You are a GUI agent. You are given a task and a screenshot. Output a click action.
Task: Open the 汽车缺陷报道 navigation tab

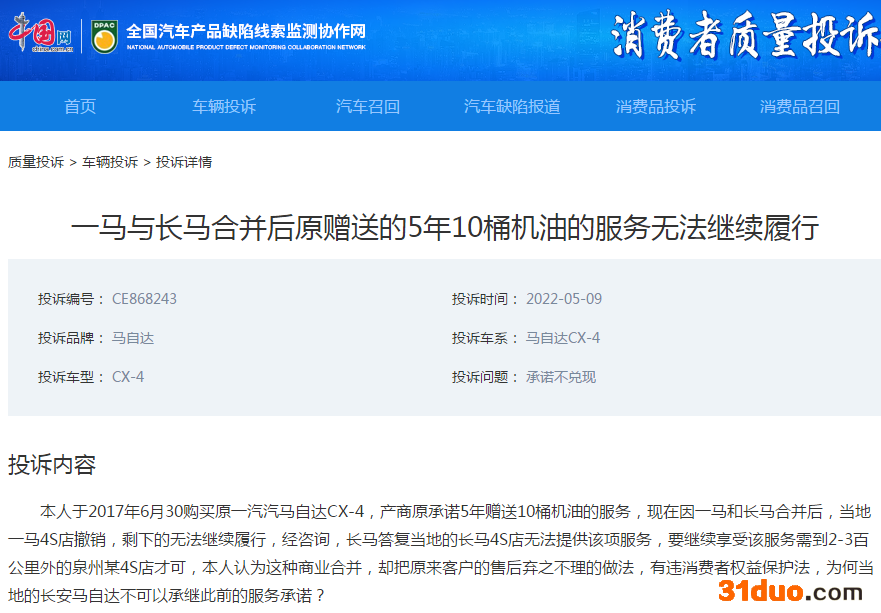pos(512,107)
